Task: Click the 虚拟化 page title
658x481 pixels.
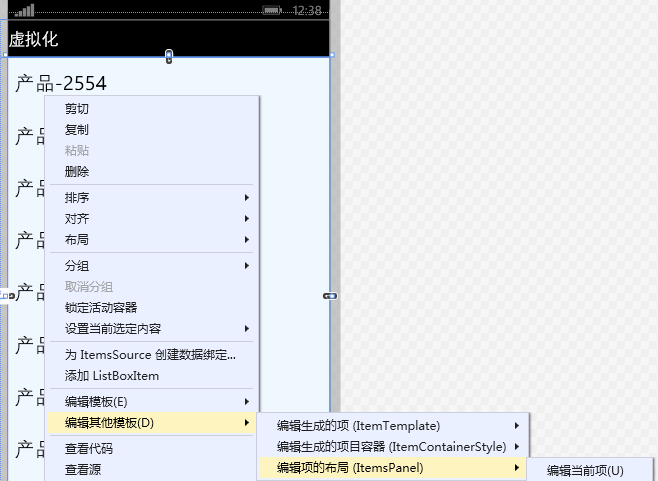Action: click(x=34, y=39)
